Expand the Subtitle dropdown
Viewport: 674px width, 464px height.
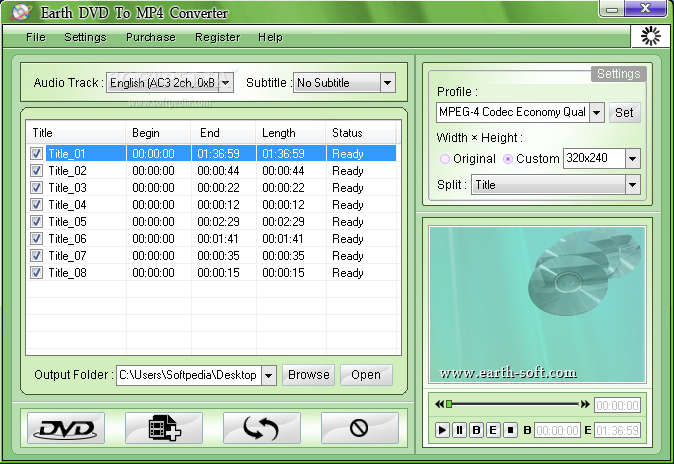coord(387,83)
